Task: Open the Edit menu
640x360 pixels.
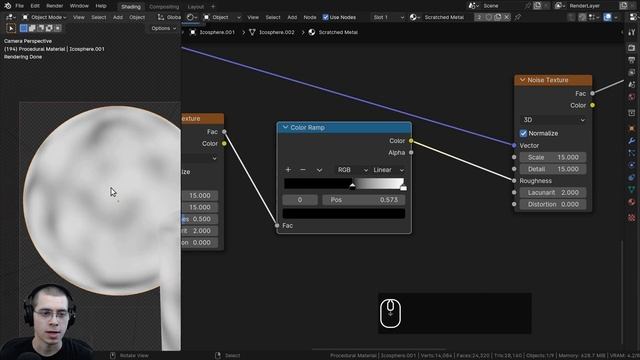Action: (35, 6)
